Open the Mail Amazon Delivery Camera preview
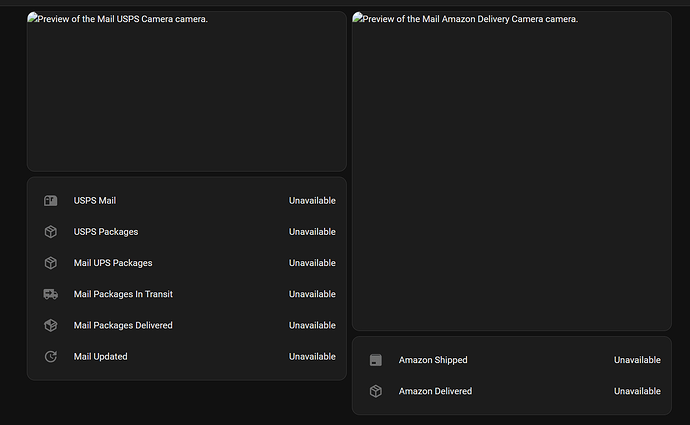This screenshot has height=425, width=690. 512,171
